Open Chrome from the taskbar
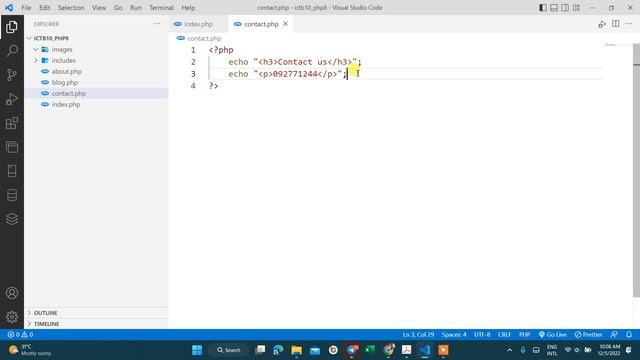Image resolution: width=640 pixels, height=360 pixels. pyautogui.click(x=388, y=350)
